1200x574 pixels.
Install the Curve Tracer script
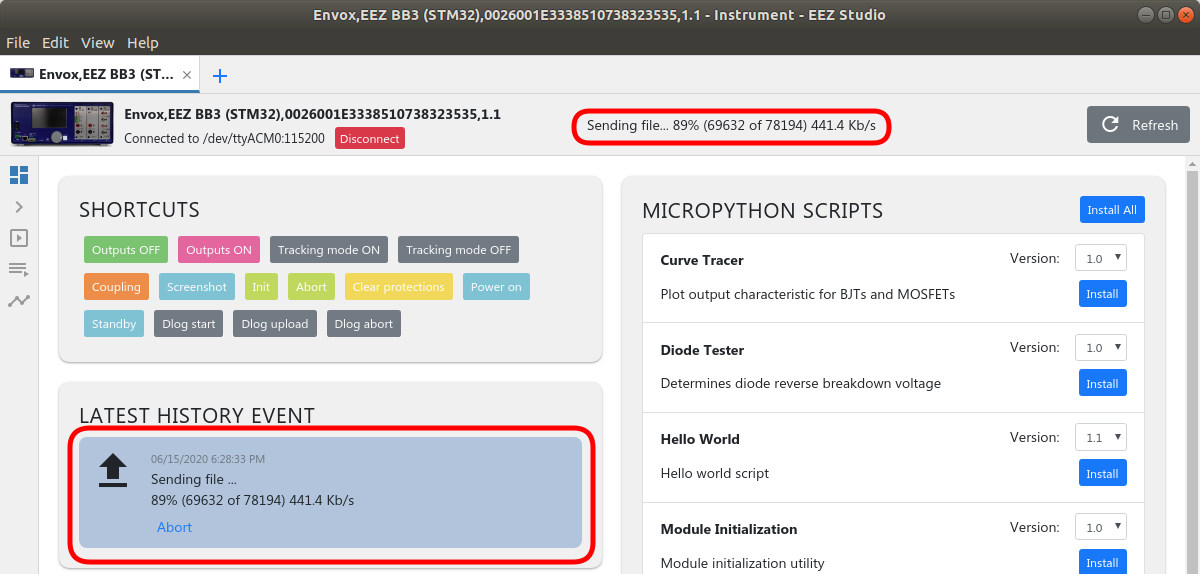coord(1102,294)
